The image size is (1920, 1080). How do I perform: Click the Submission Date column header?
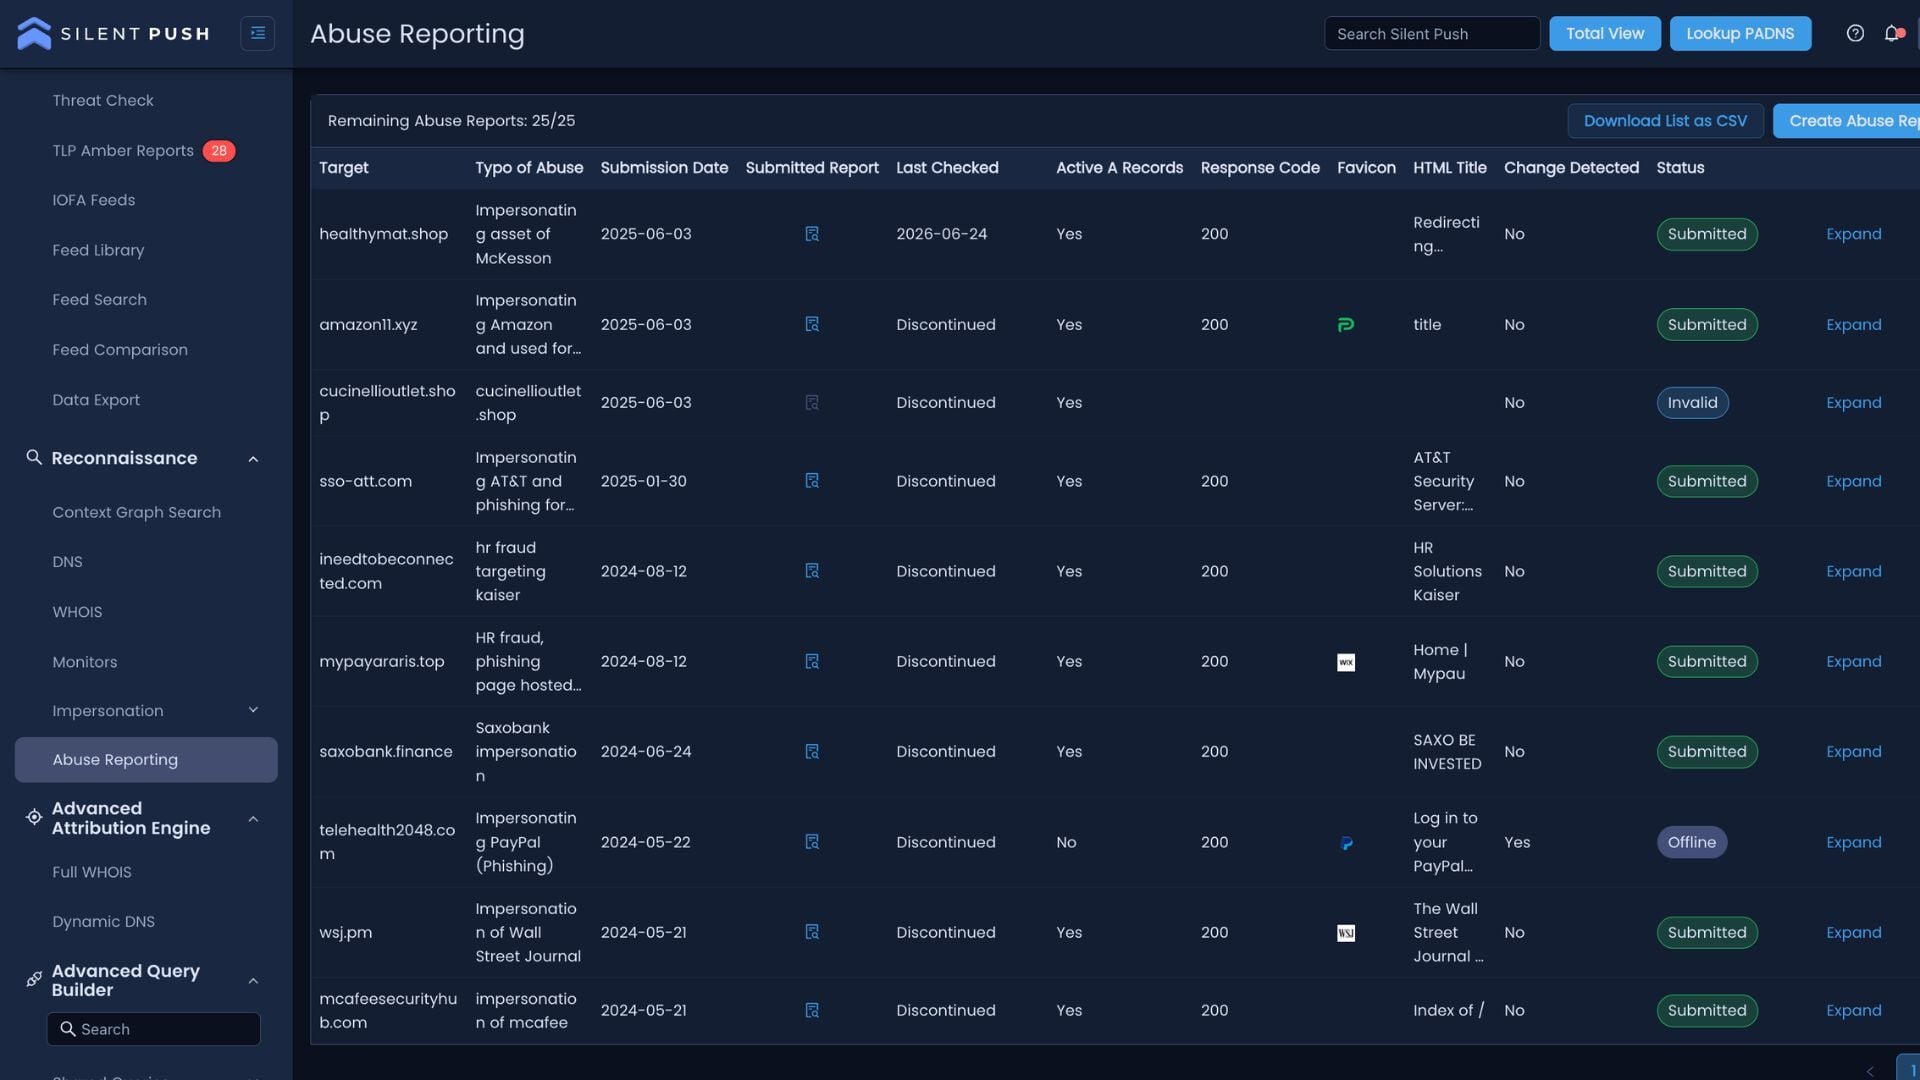[664, 168]
